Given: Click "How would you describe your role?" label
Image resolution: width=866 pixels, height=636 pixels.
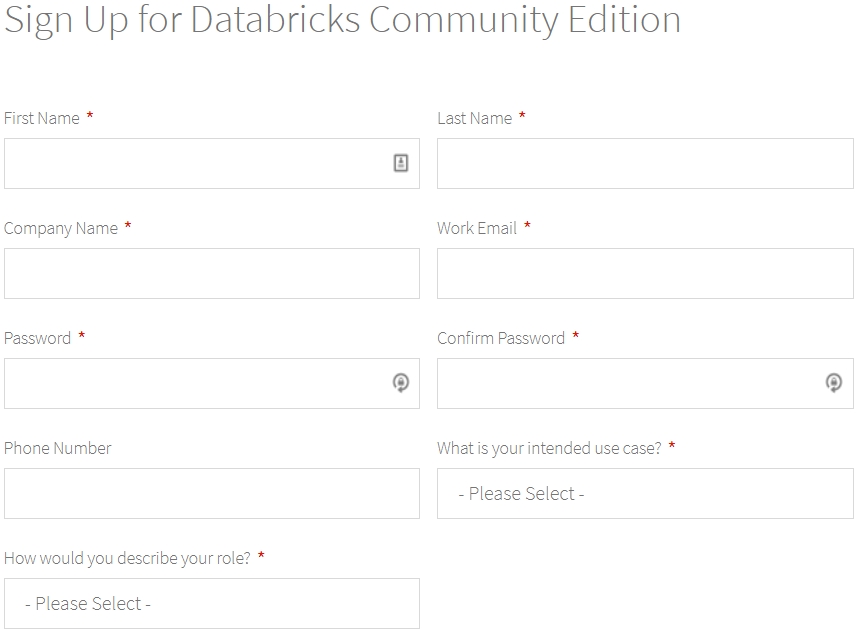Looking at the screenshot, I should click(x=127, y=558).
